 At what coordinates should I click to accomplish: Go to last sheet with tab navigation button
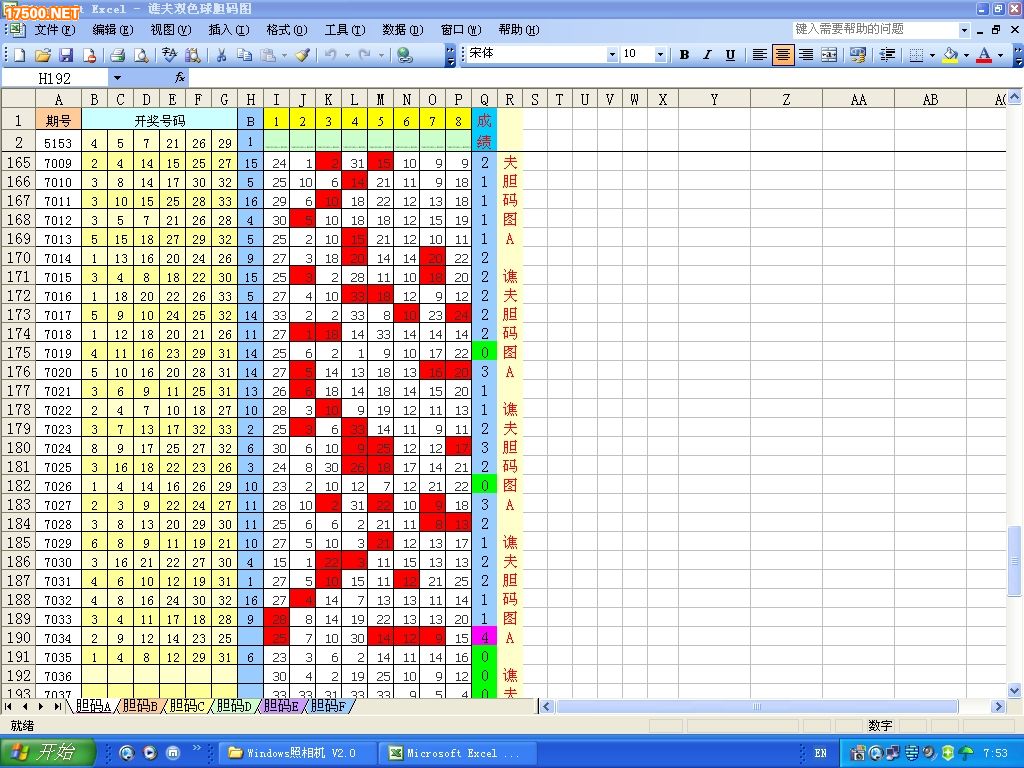click(x=58, y=707)
